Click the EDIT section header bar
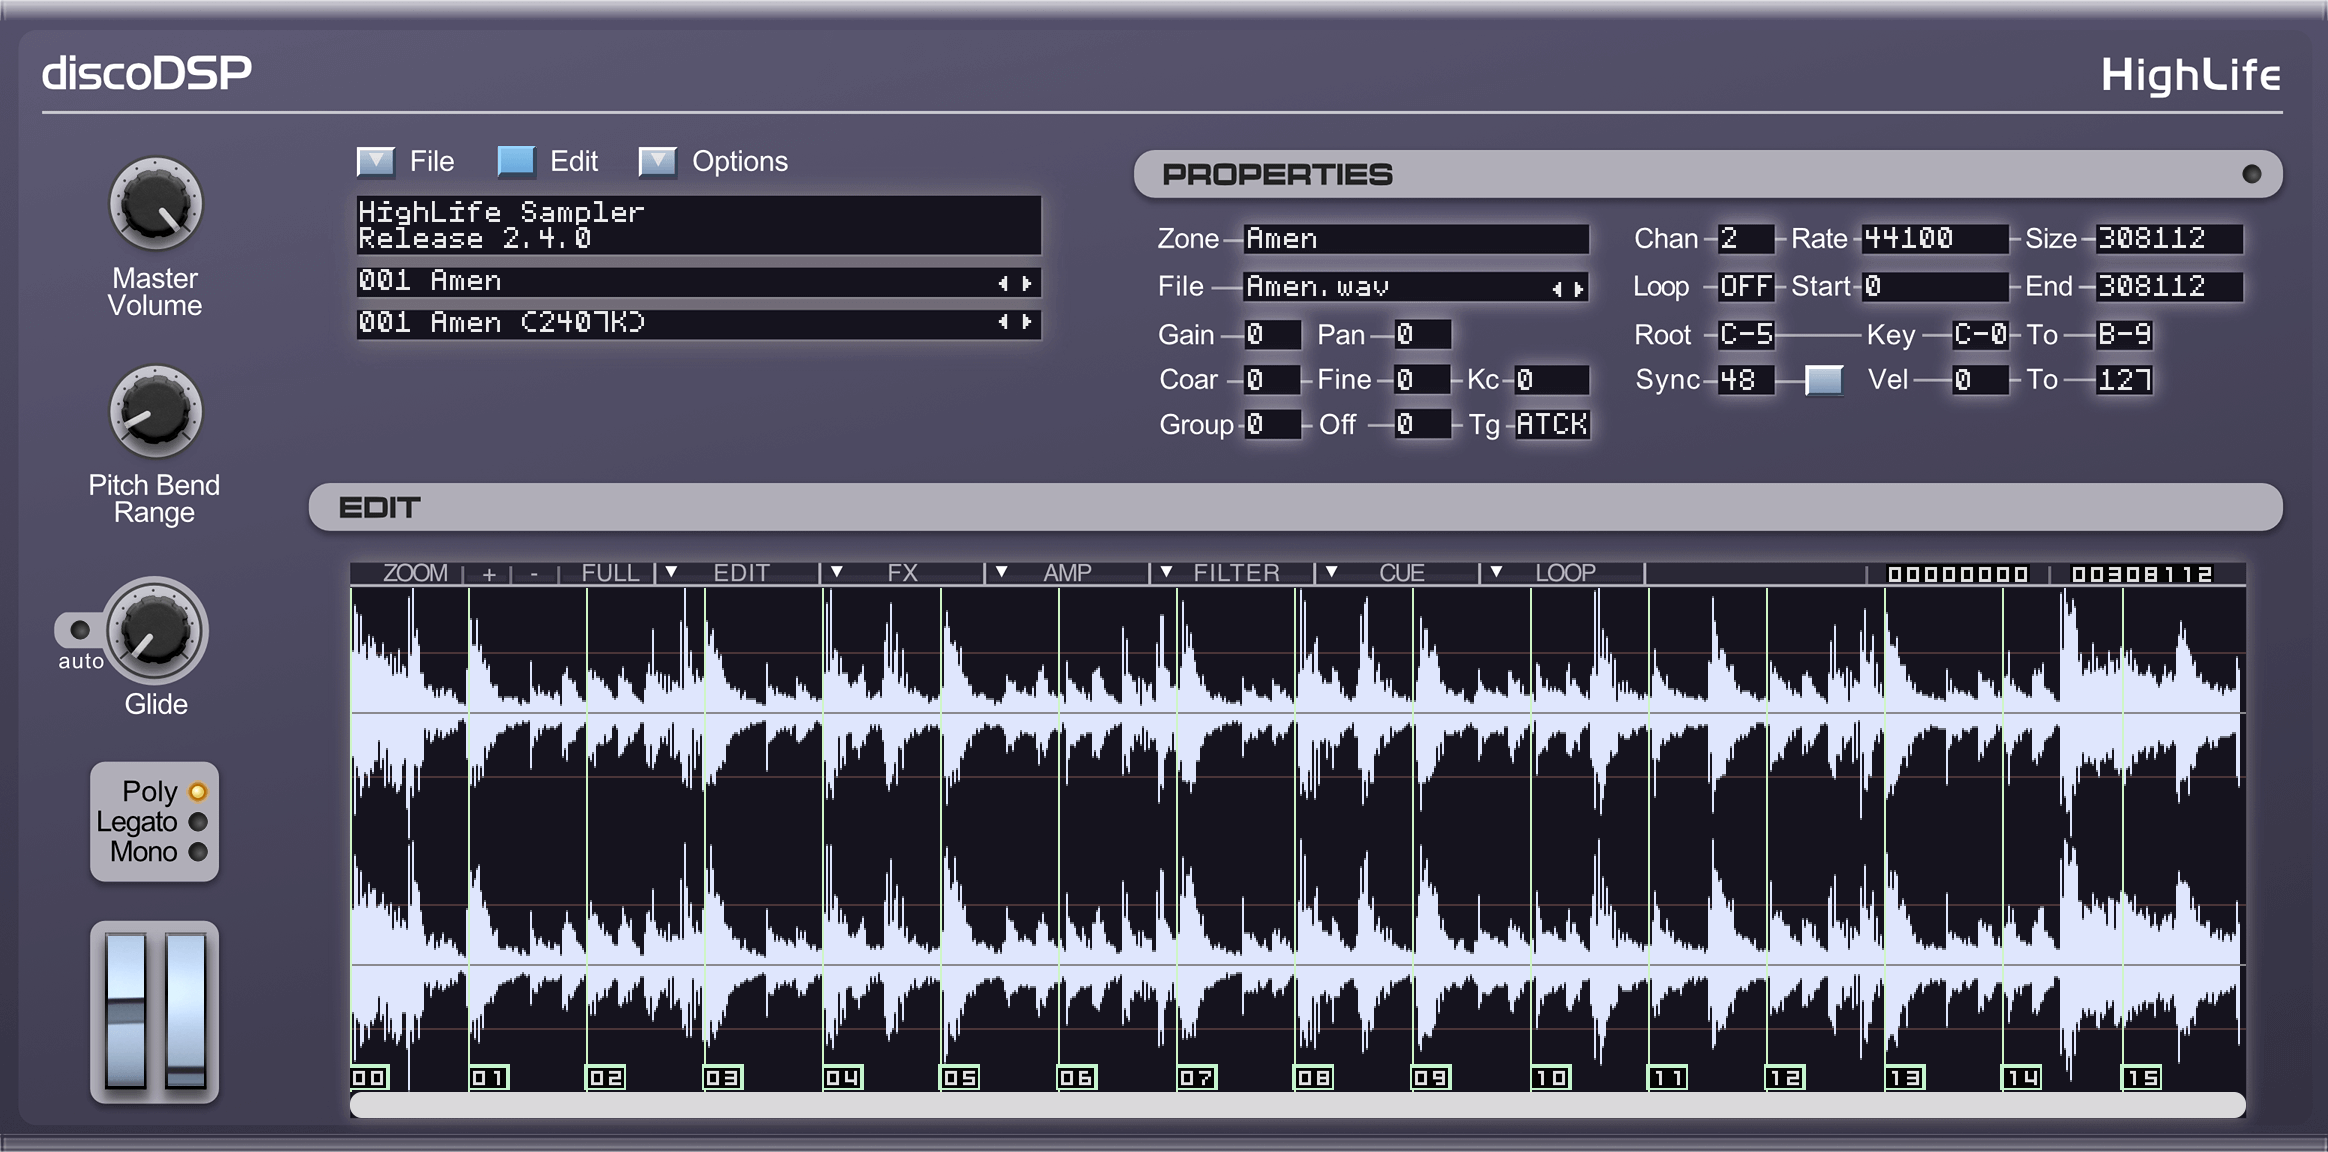The height and width of the screenshot is (1152, 2328). (x=1296, y=507)
